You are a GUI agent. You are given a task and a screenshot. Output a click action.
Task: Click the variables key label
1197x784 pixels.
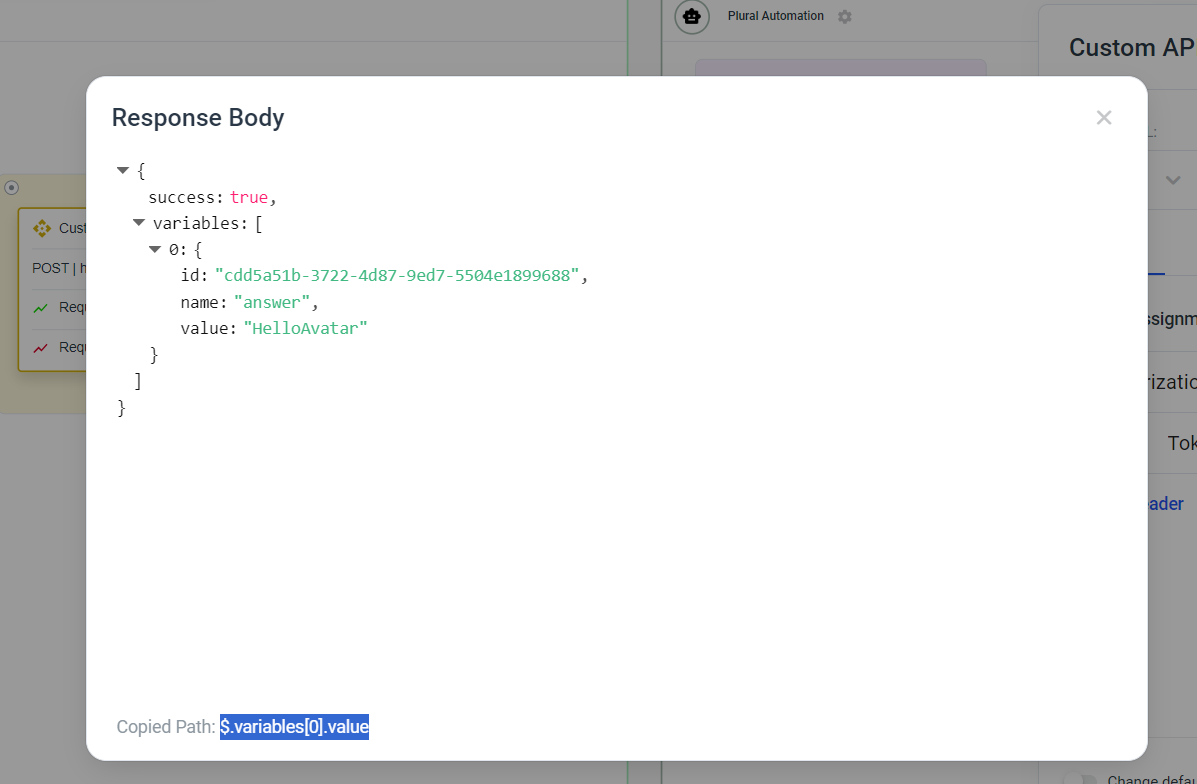[x=197, y=224]
